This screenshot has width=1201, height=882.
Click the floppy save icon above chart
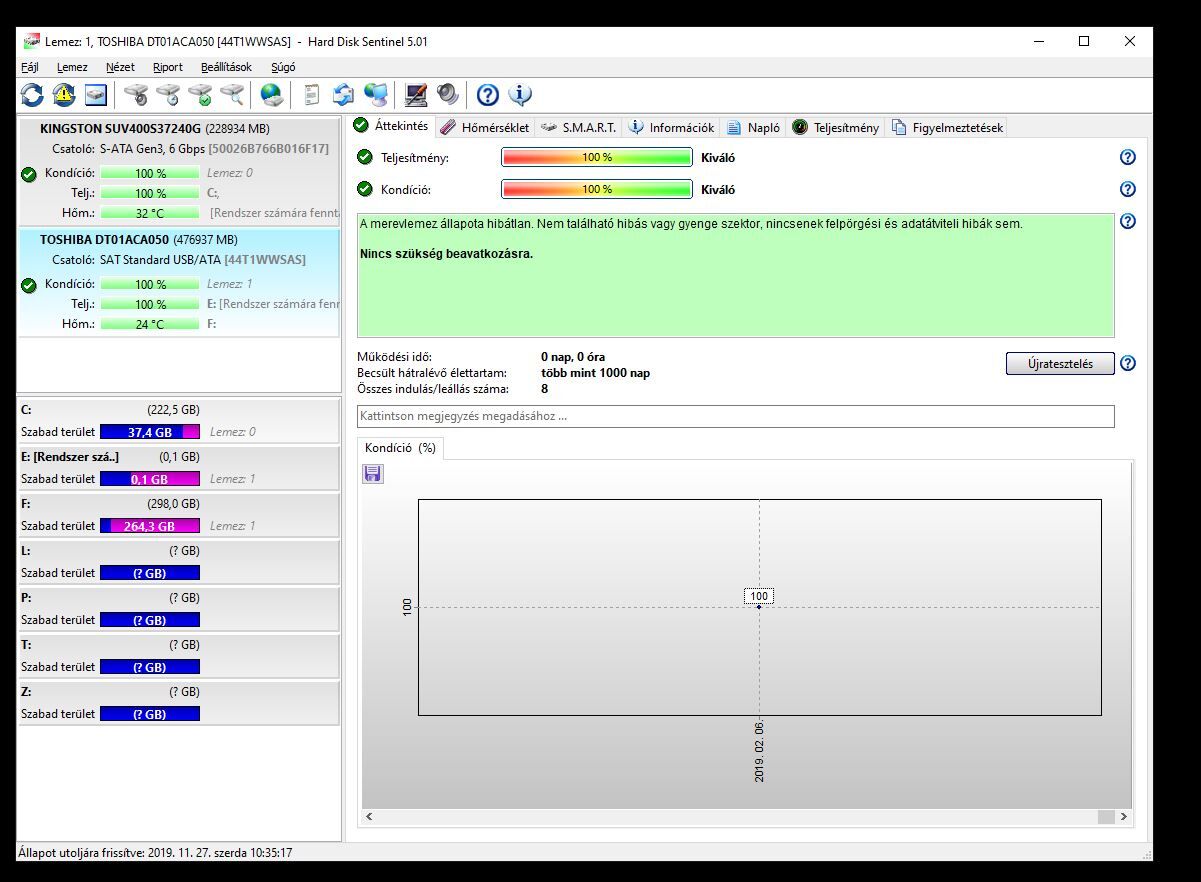(373, 473)
